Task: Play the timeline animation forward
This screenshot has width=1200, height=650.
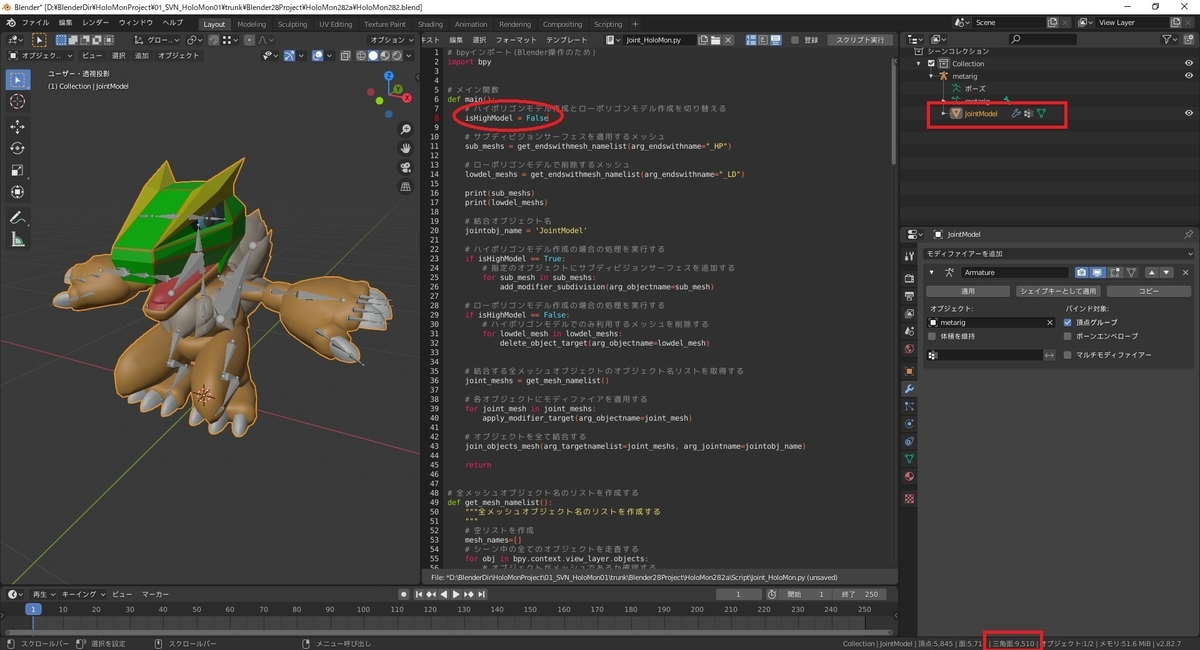Action: [456, 594]
